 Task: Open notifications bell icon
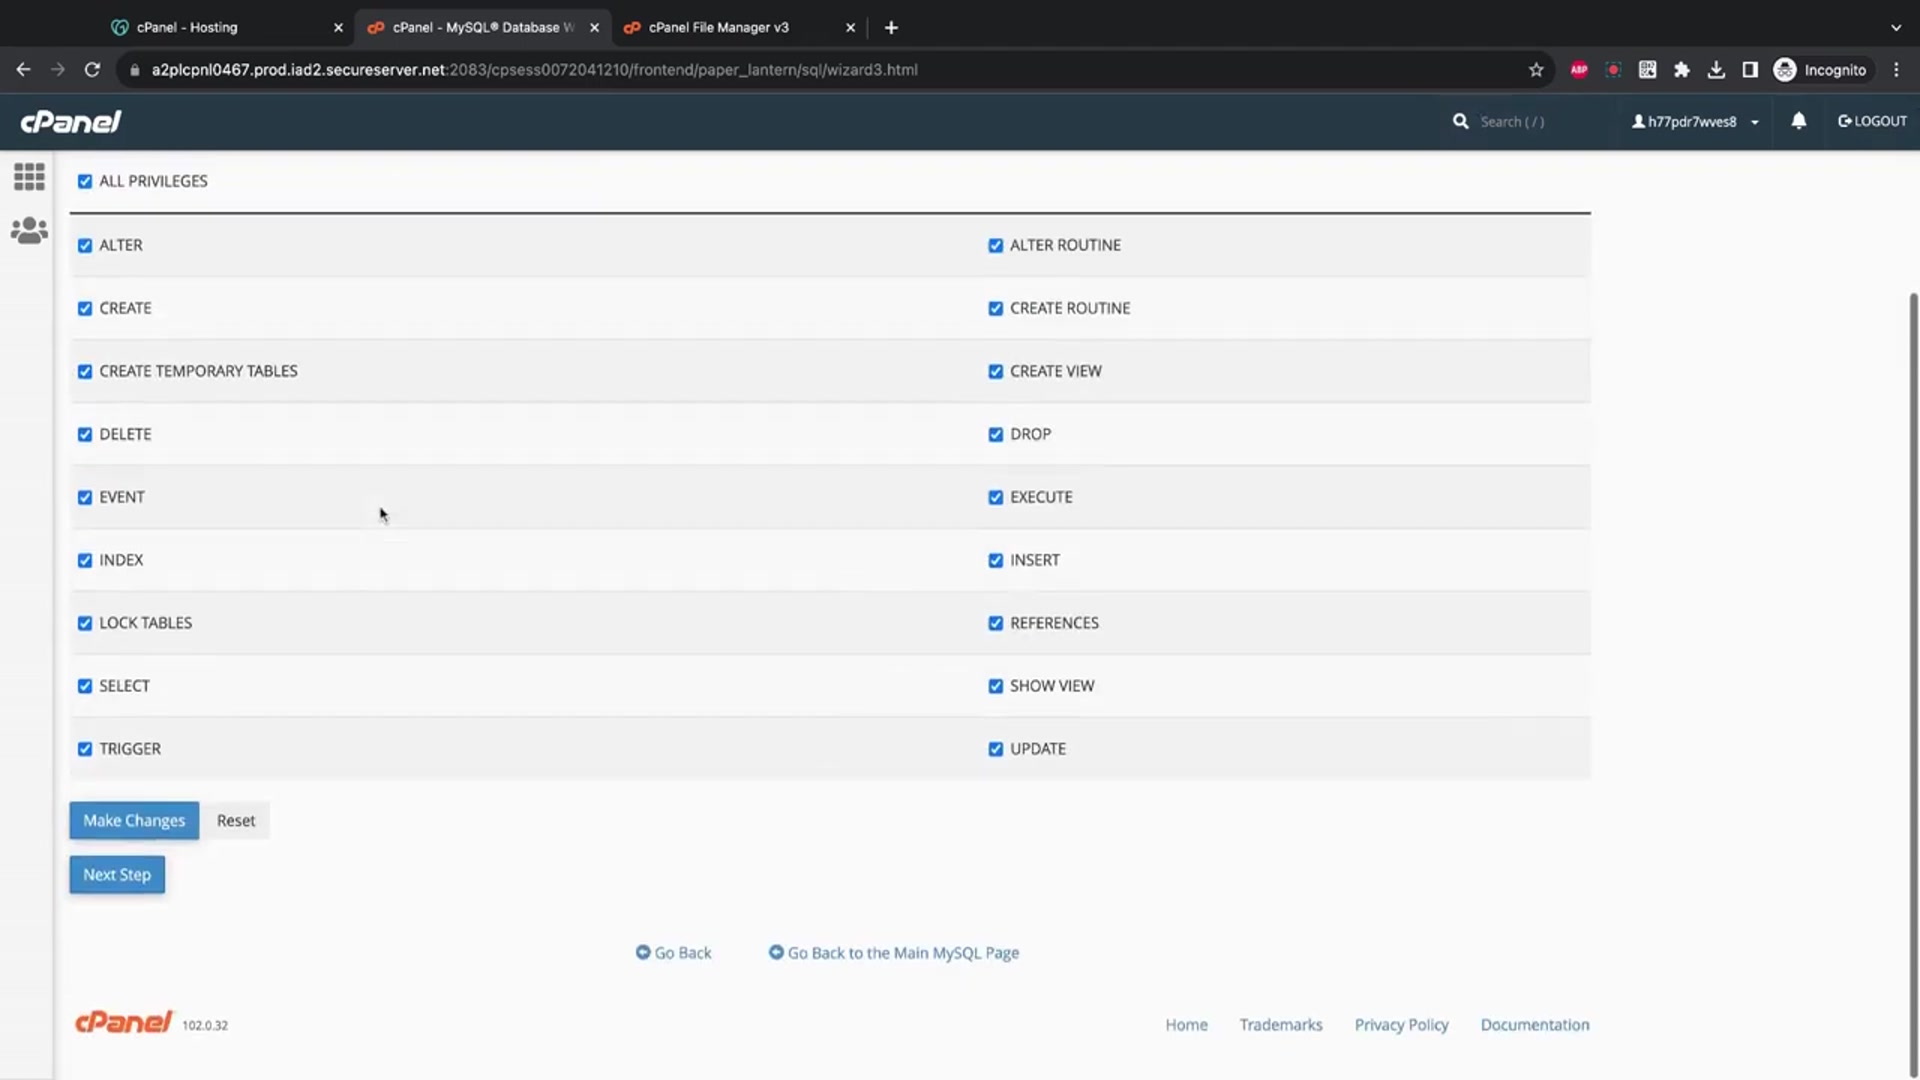click(x=1798, y=121)
